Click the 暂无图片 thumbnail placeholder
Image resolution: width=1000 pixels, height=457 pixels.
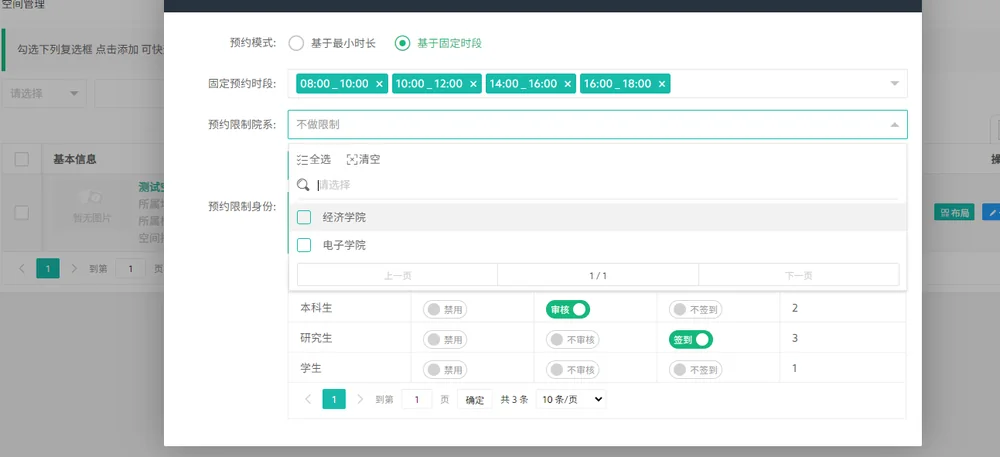(x=92, y=207)
